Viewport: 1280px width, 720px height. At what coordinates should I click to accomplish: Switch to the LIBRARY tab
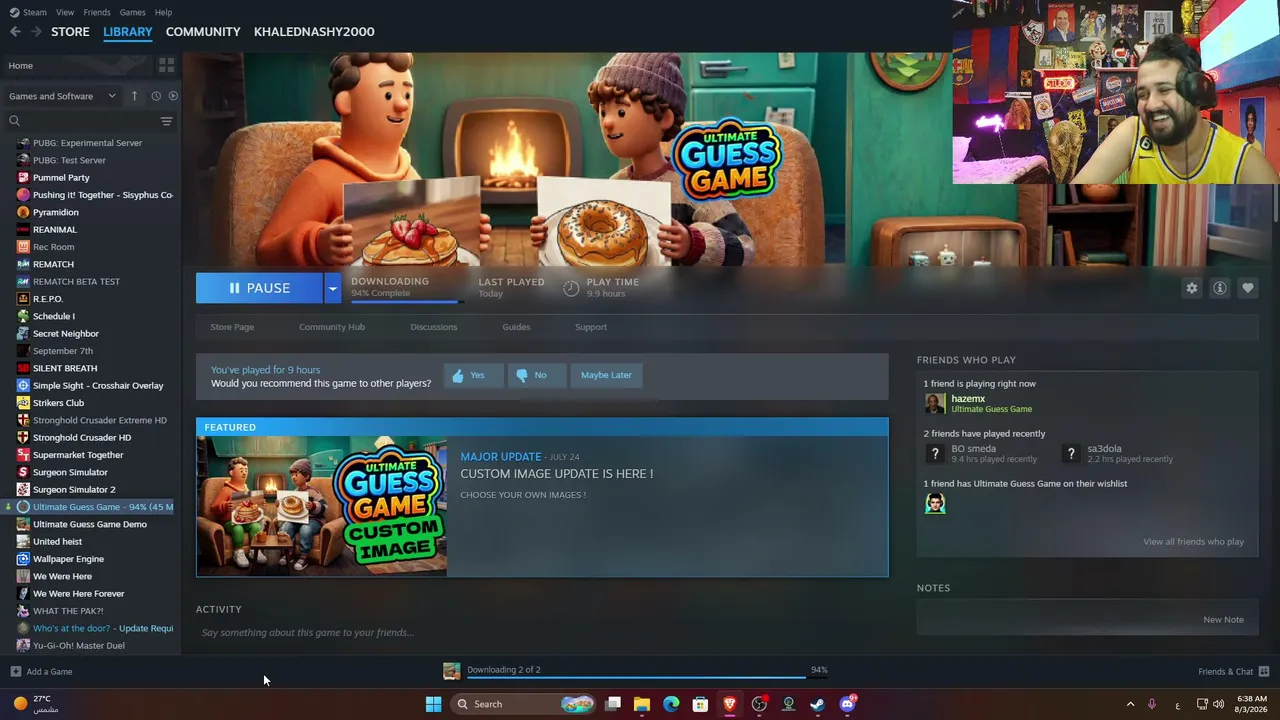point(128,32)
